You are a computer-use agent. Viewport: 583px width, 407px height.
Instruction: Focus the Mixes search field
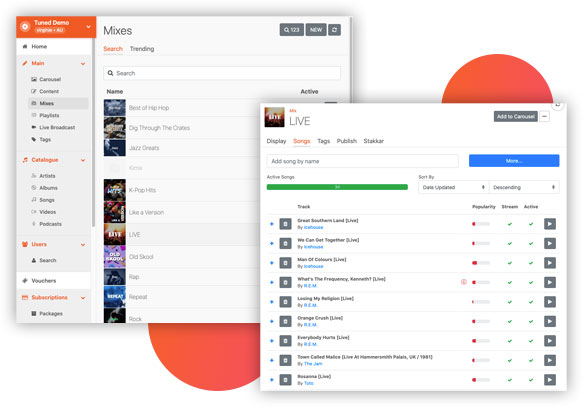(x=222, y=73)
